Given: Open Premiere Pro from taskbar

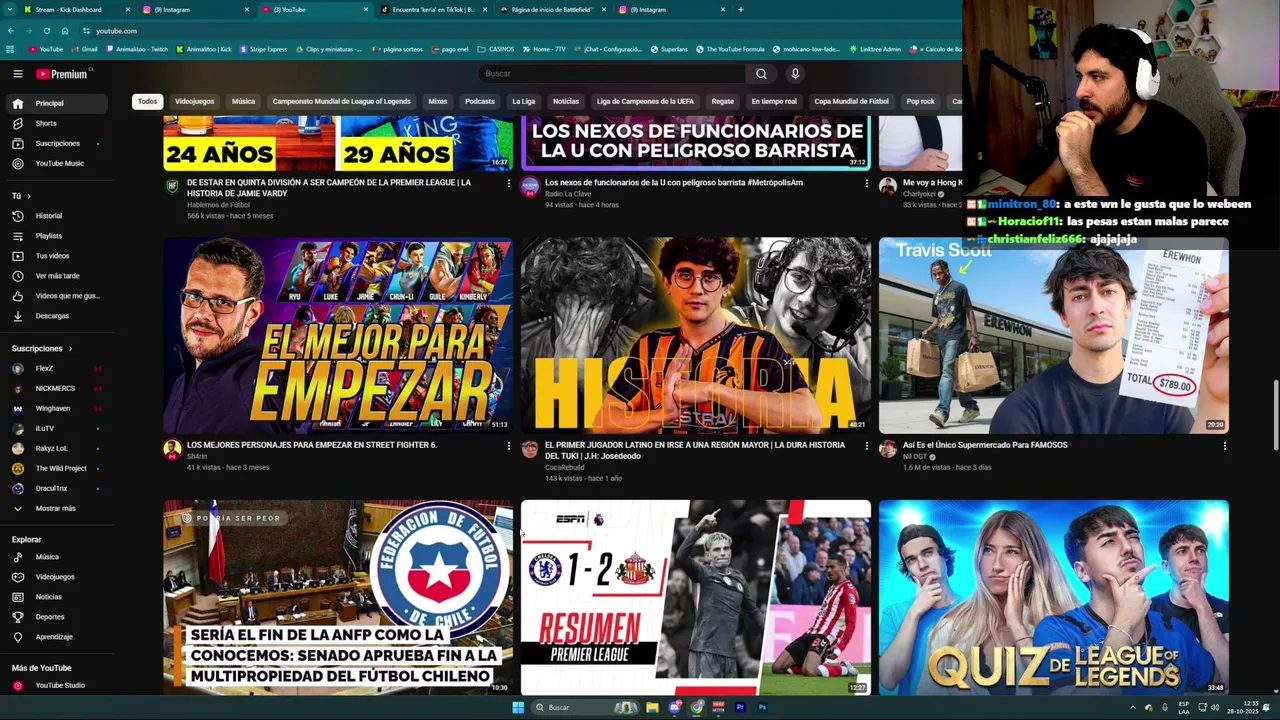Looking at the screenshot, I should tap(740, 707).
